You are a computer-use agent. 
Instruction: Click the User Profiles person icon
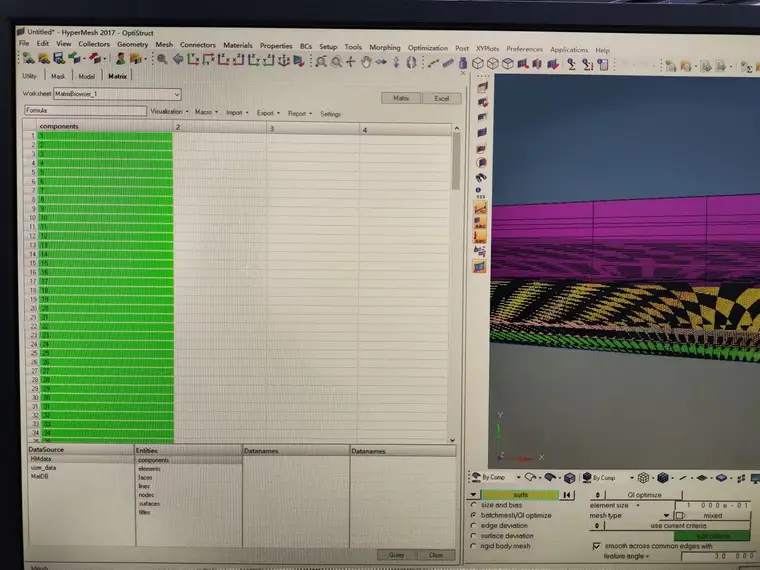(120, 59)
